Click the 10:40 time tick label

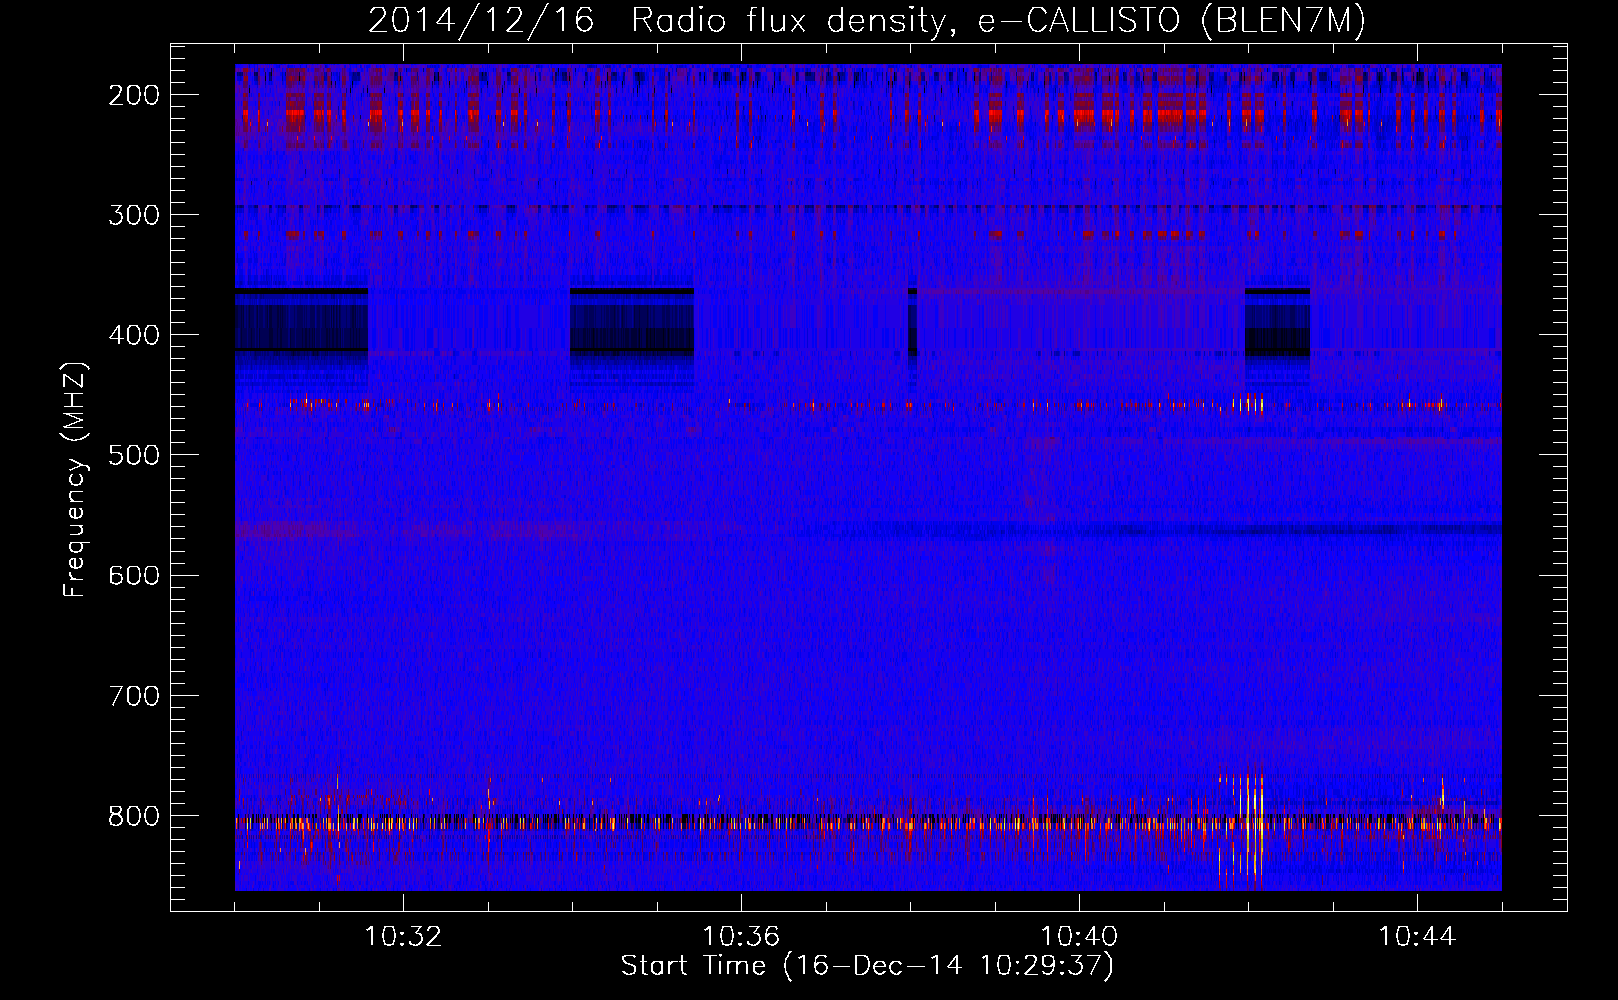pos(1079,937)
